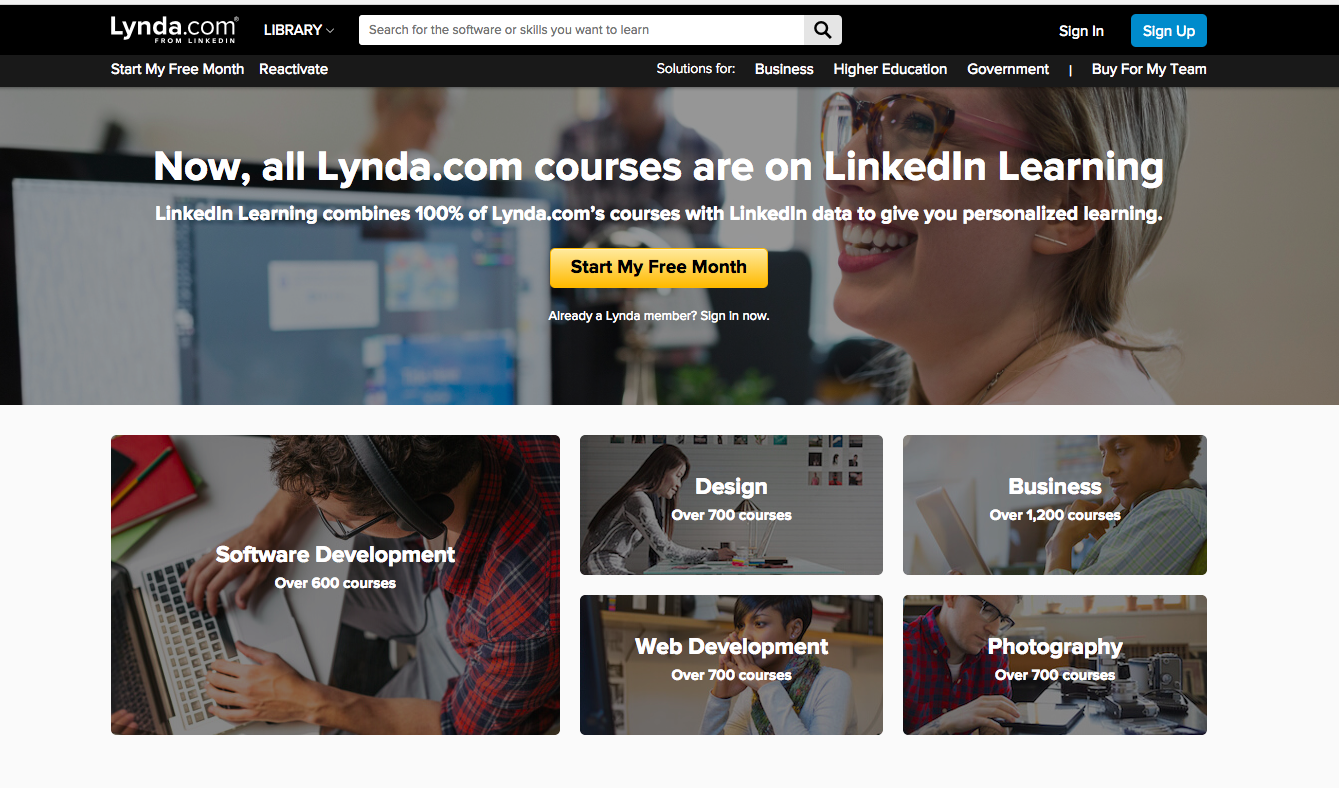
Task: Expand the LIBRARY dropdown menu
Action: tap(299, 30)
